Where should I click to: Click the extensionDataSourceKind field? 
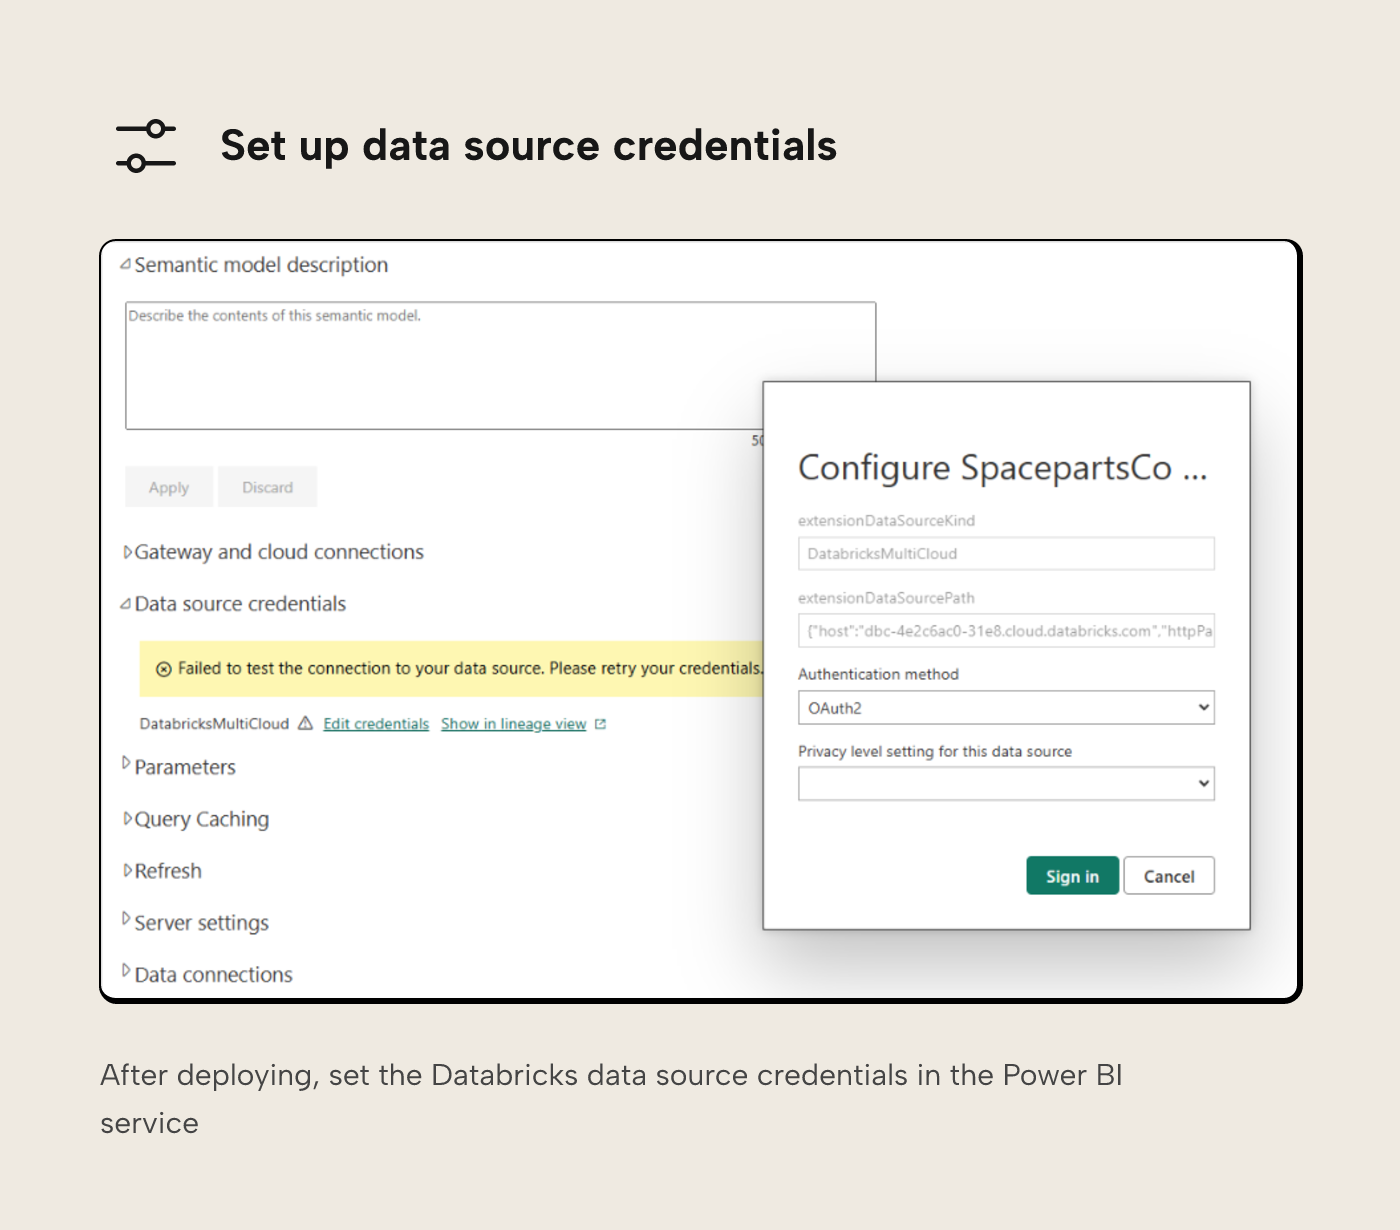1006,554
